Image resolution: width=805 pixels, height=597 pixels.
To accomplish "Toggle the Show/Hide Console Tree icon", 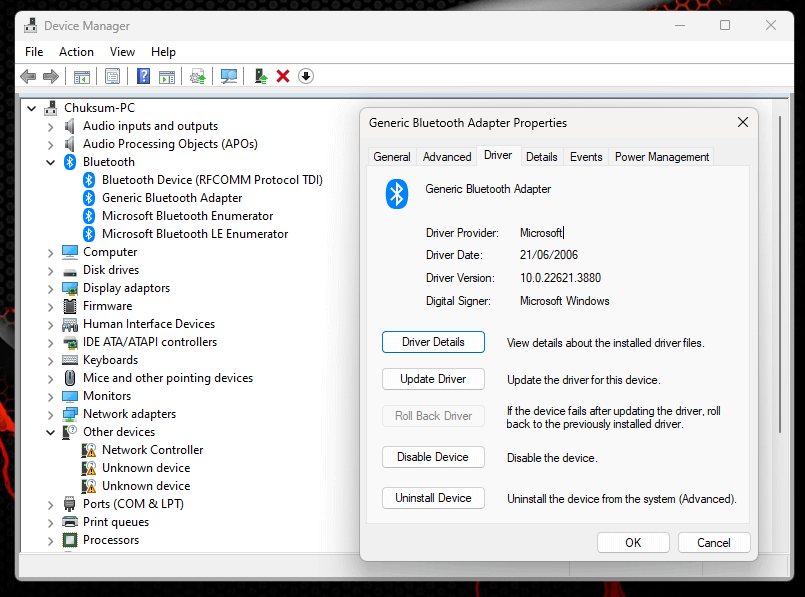I will pyautogui.click(x=81, y=76).
